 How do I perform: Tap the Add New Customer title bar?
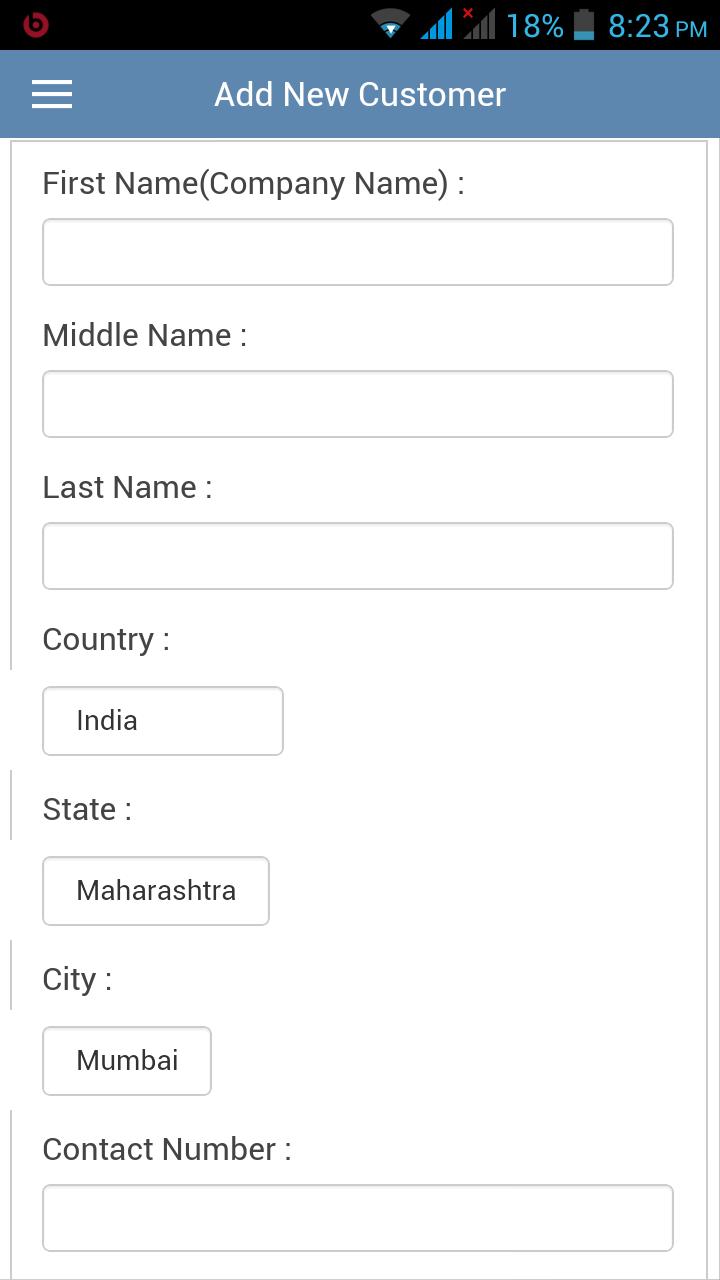coord(359,93)
